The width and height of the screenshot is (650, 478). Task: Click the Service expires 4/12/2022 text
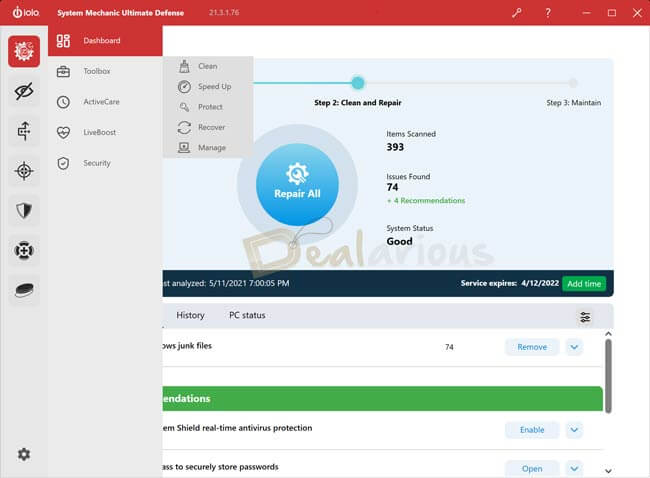(x=510, y=283)
